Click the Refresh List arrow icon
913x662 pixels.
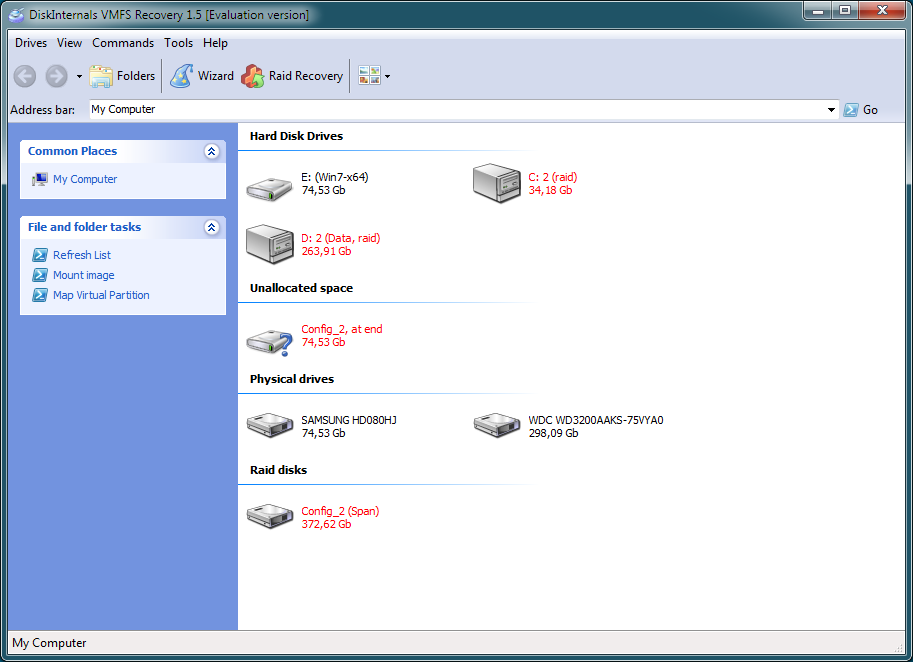coord(40,255)
